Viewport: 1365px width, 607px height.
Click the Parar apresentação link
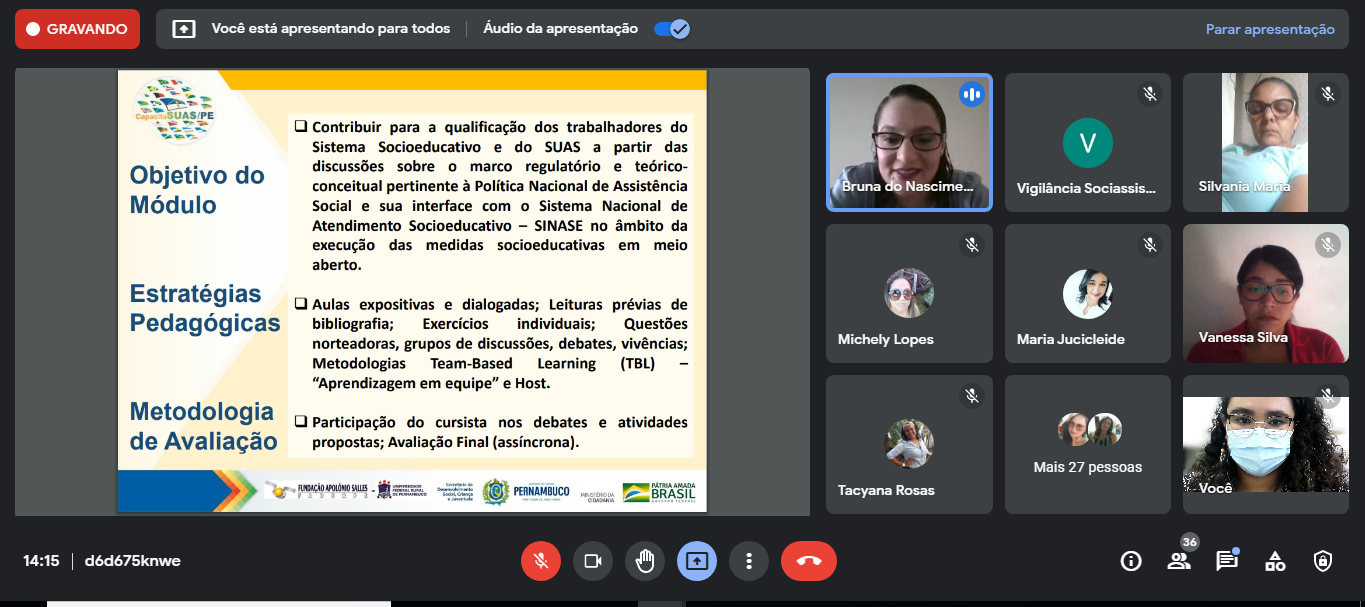click(1270, 29)
